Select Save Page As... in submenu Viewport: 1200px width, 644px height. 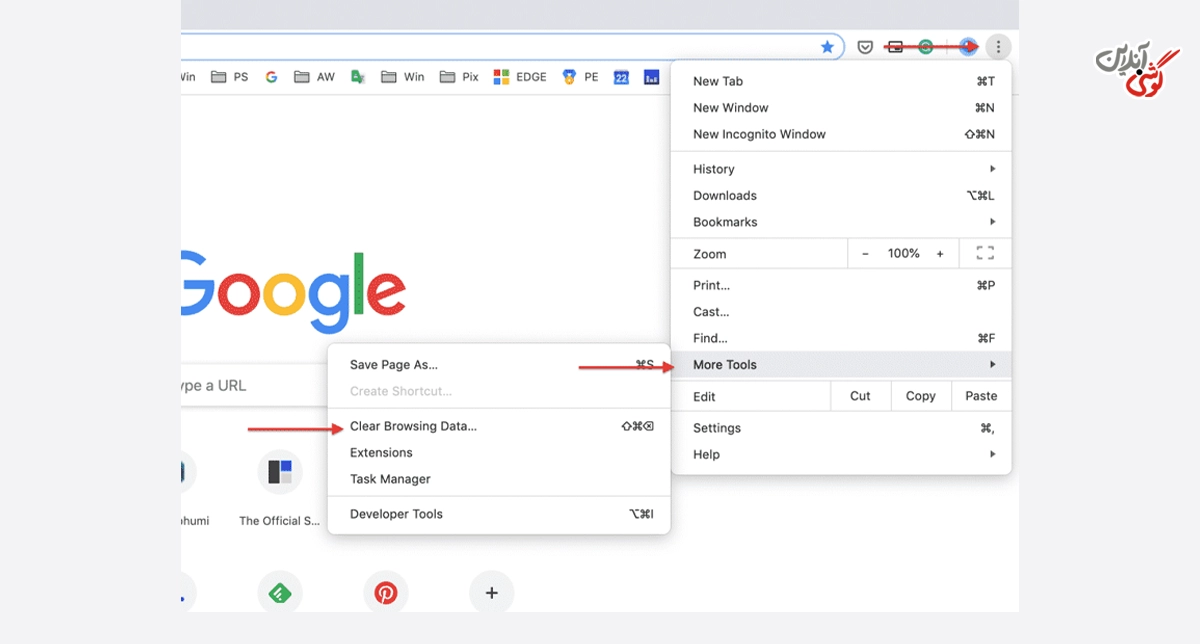coord(499,365)
